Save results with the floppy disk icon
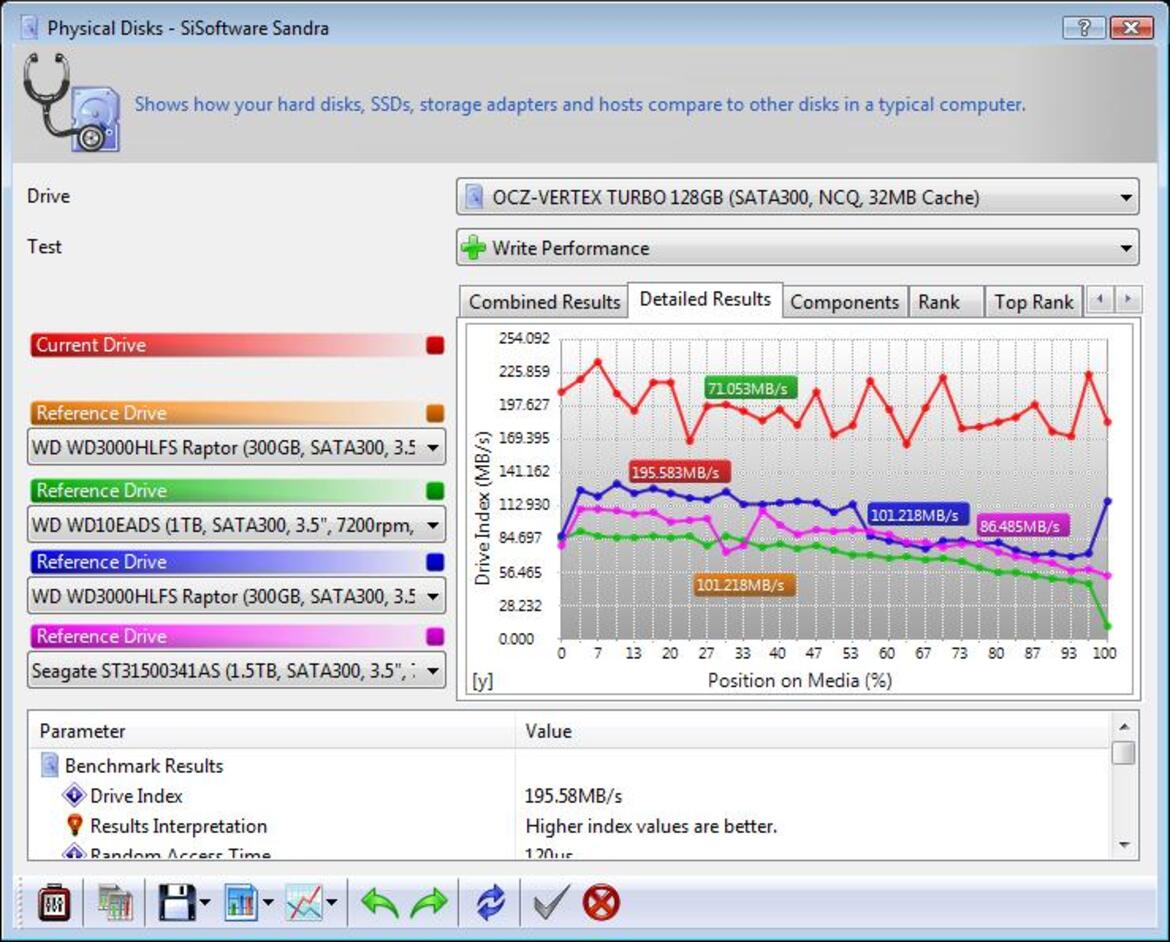1170x942 pixels. [x=176, y=903]
